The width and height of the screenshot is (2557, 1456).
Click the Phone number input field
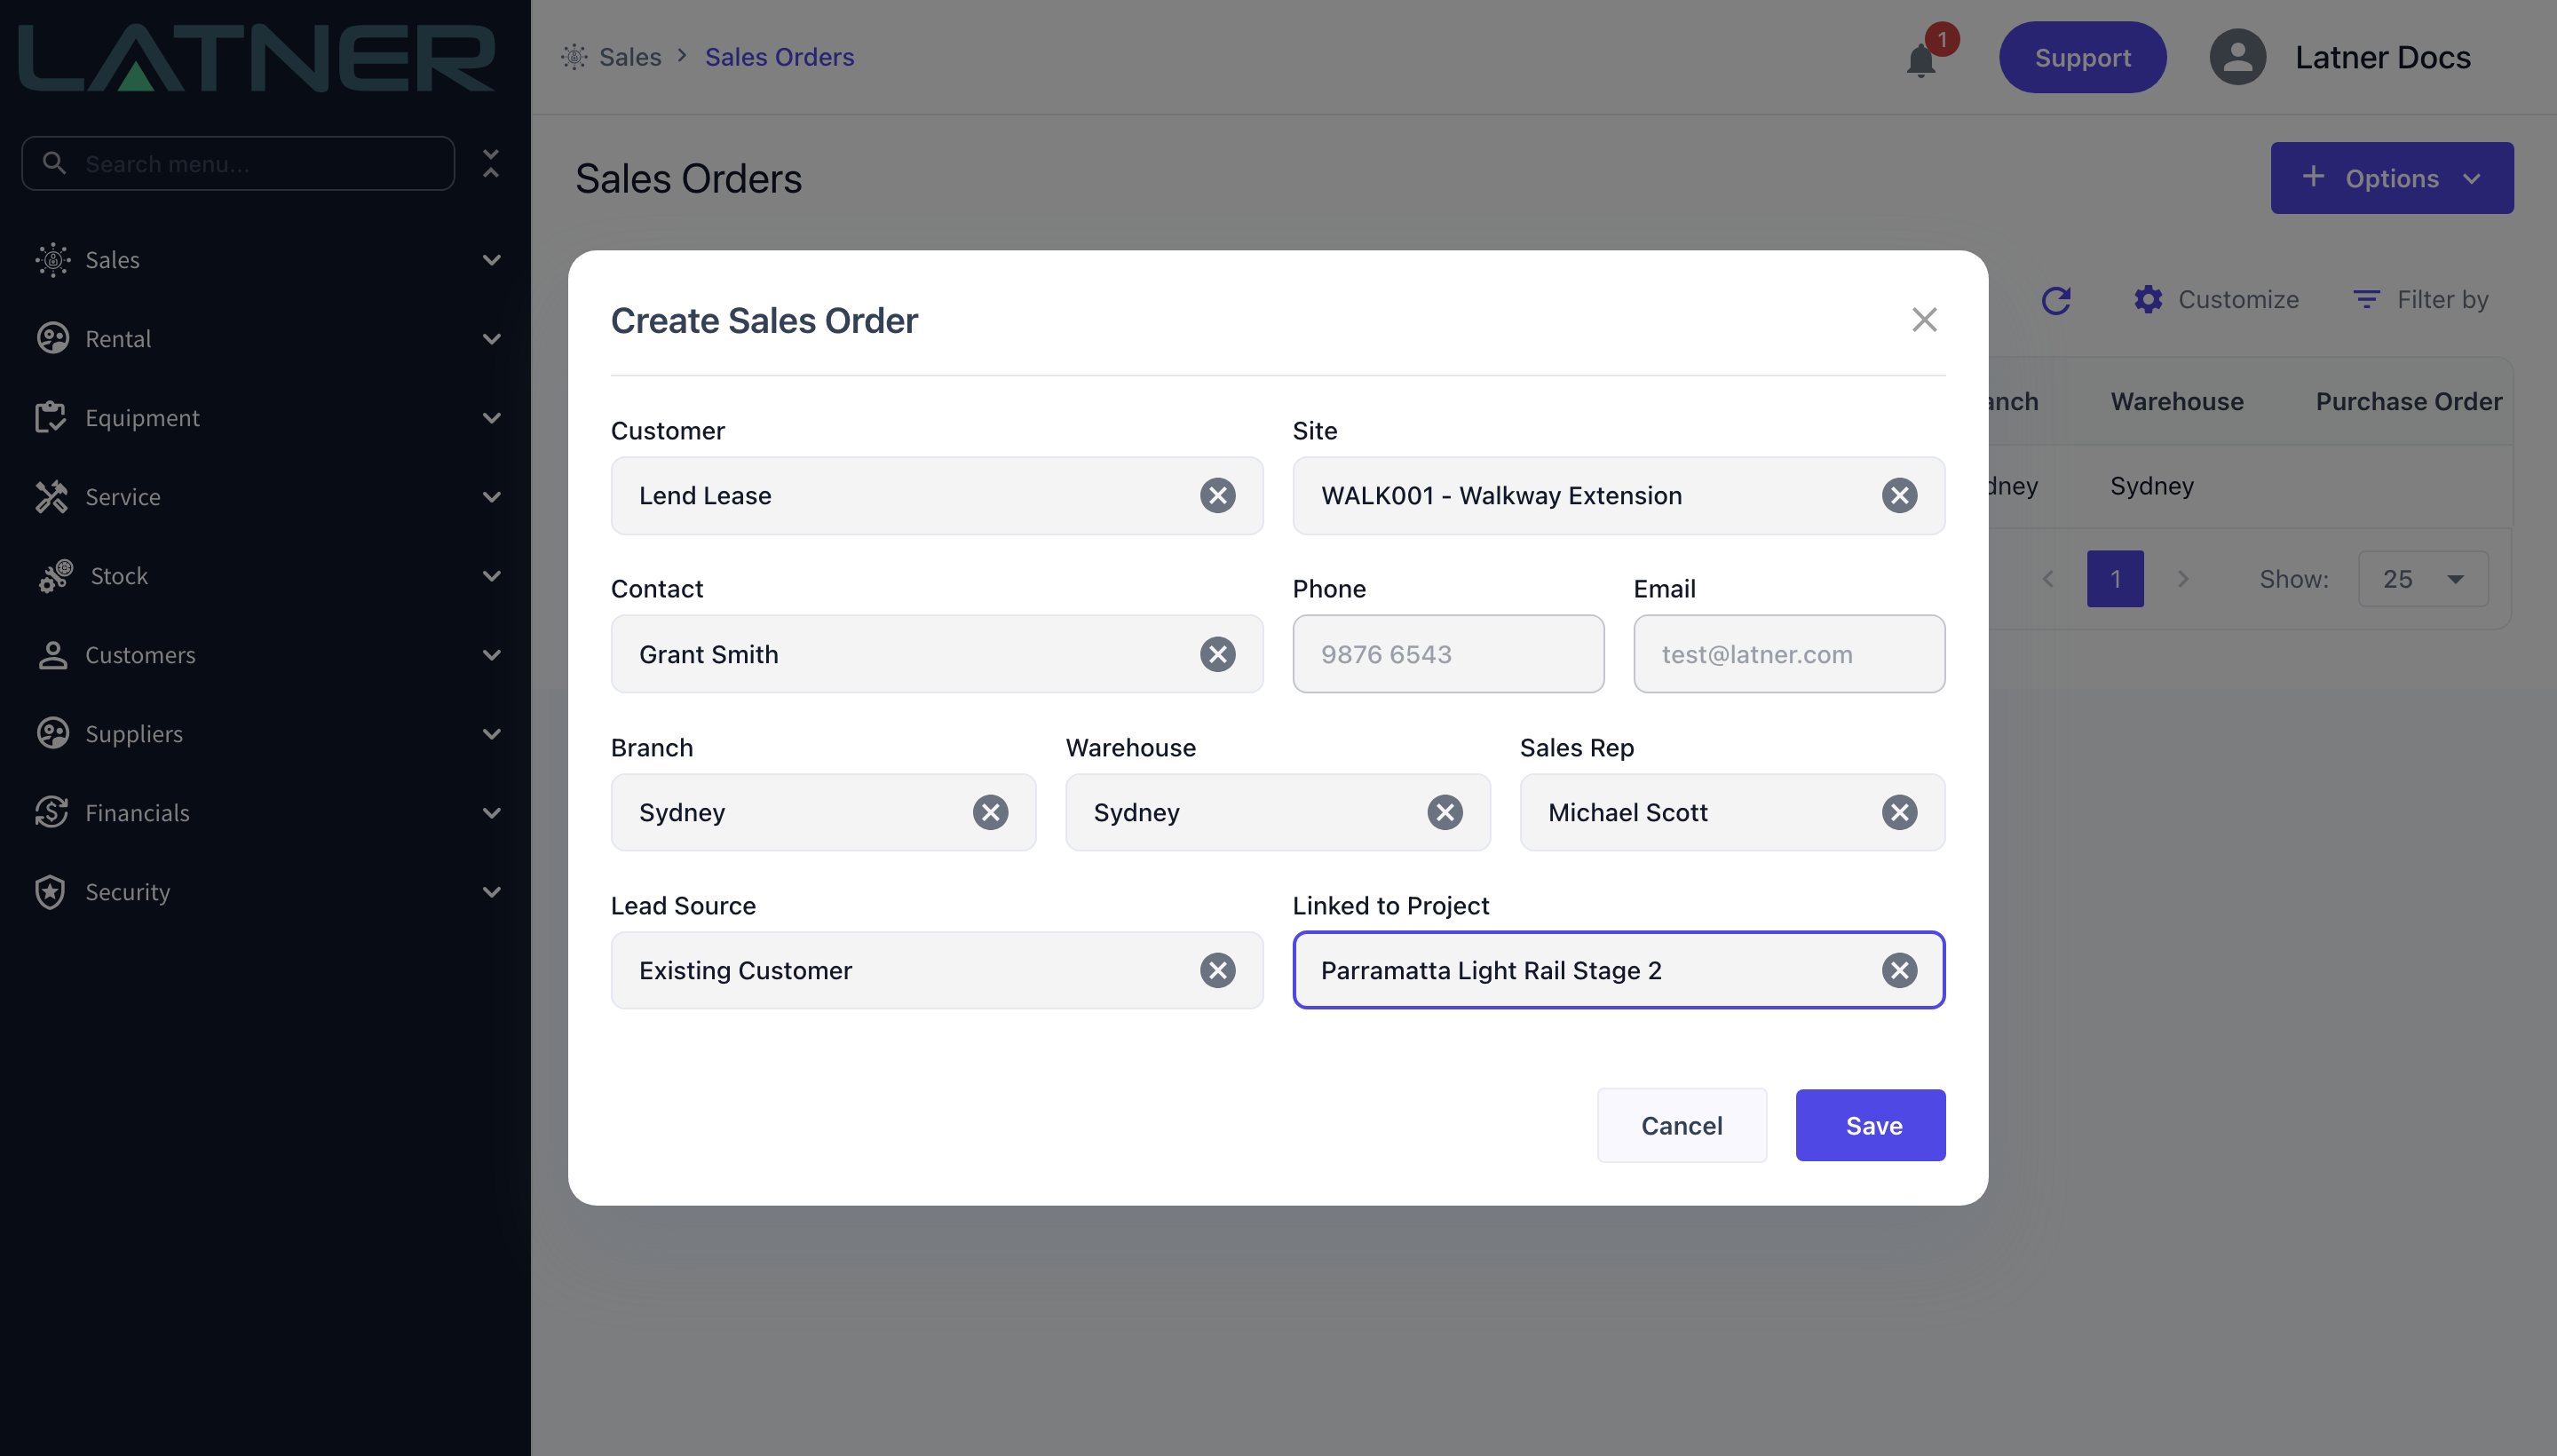coord(1447,654)
